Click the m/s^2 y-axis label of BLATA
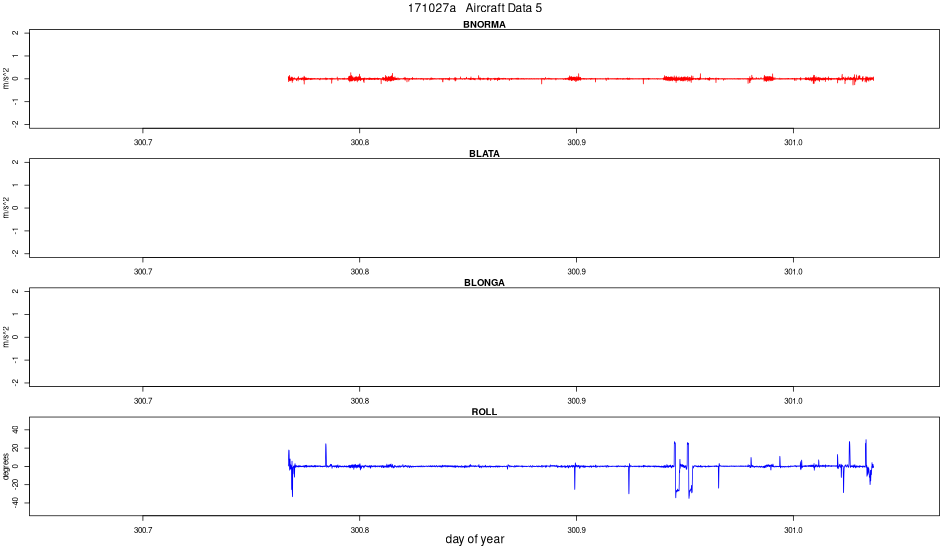 coord(6,208)
